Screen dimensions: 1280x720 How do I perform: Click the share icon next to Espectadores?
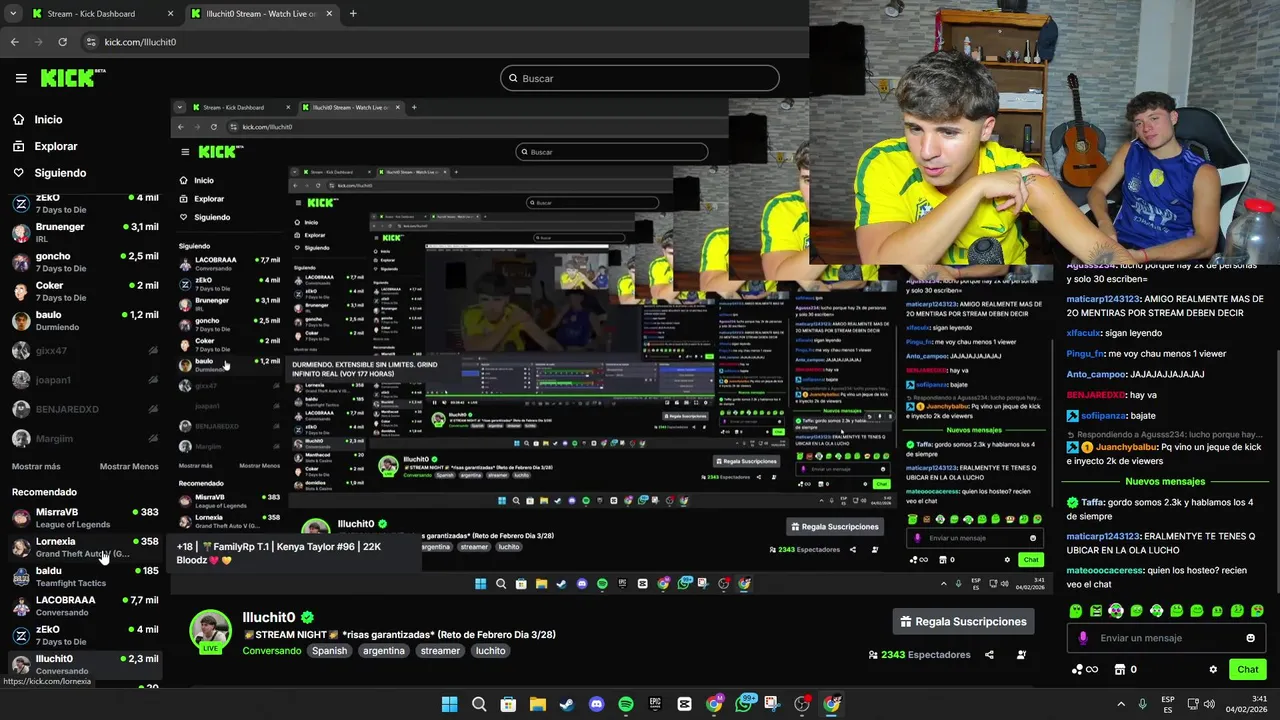pos(989,655)
